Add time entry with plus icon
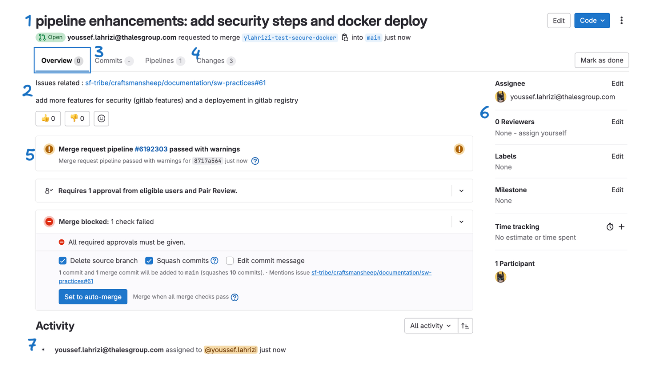Viewport: 660px width, 368px height. point(621,227)
